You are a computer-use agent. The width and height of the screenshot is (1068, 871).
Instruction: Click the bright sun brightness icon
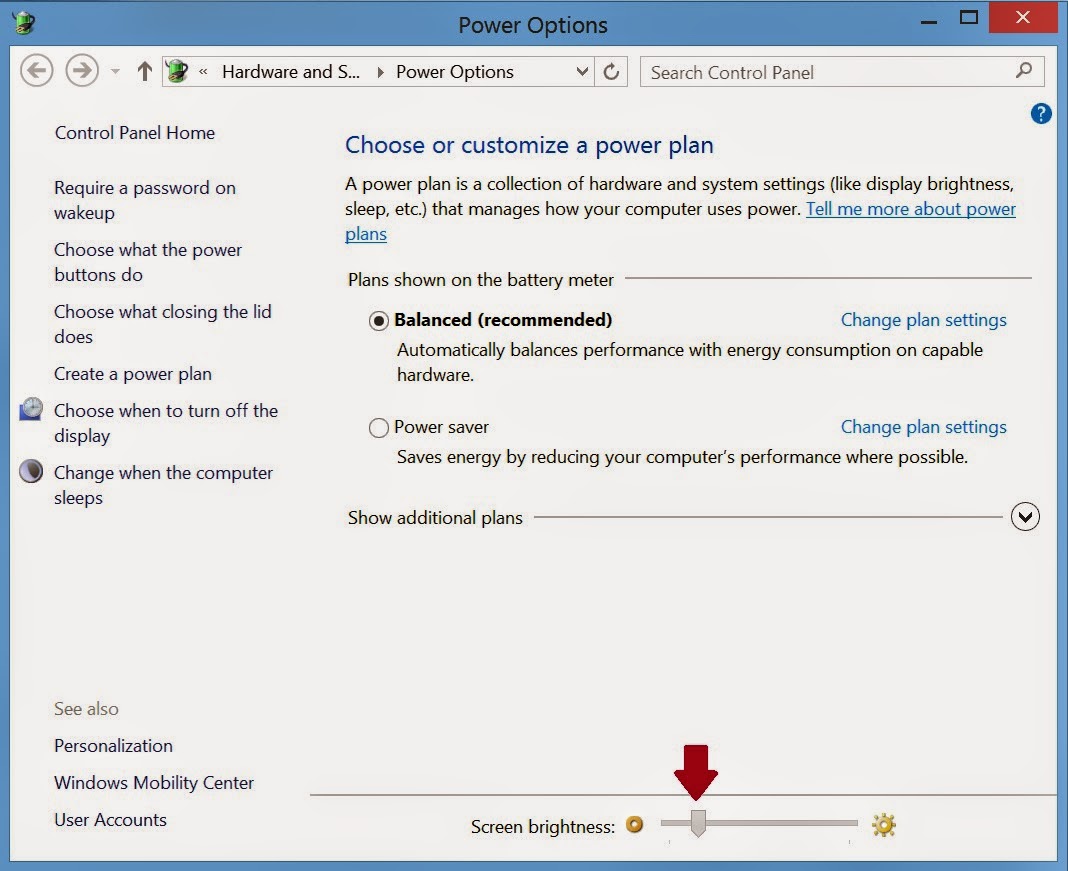[x=883, y=825]
